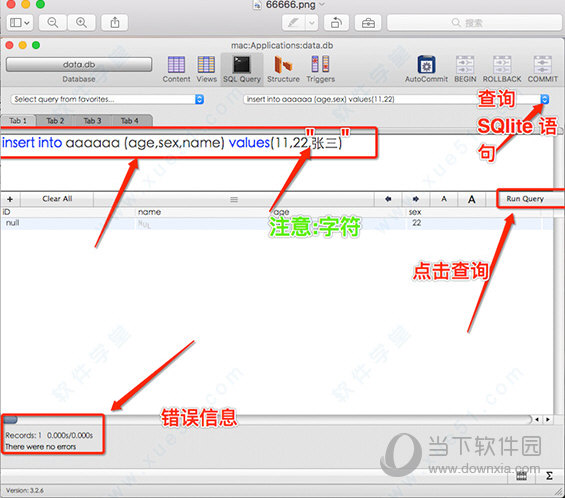Click the COMMIT transaction icon
Screen dimensions: 565x498
click(x=542, y=65)
